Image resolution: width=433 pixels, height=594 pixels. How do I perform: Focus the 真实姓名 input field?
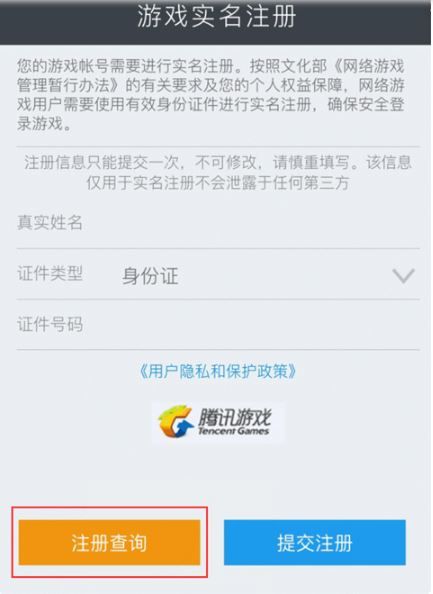point(218,223)
